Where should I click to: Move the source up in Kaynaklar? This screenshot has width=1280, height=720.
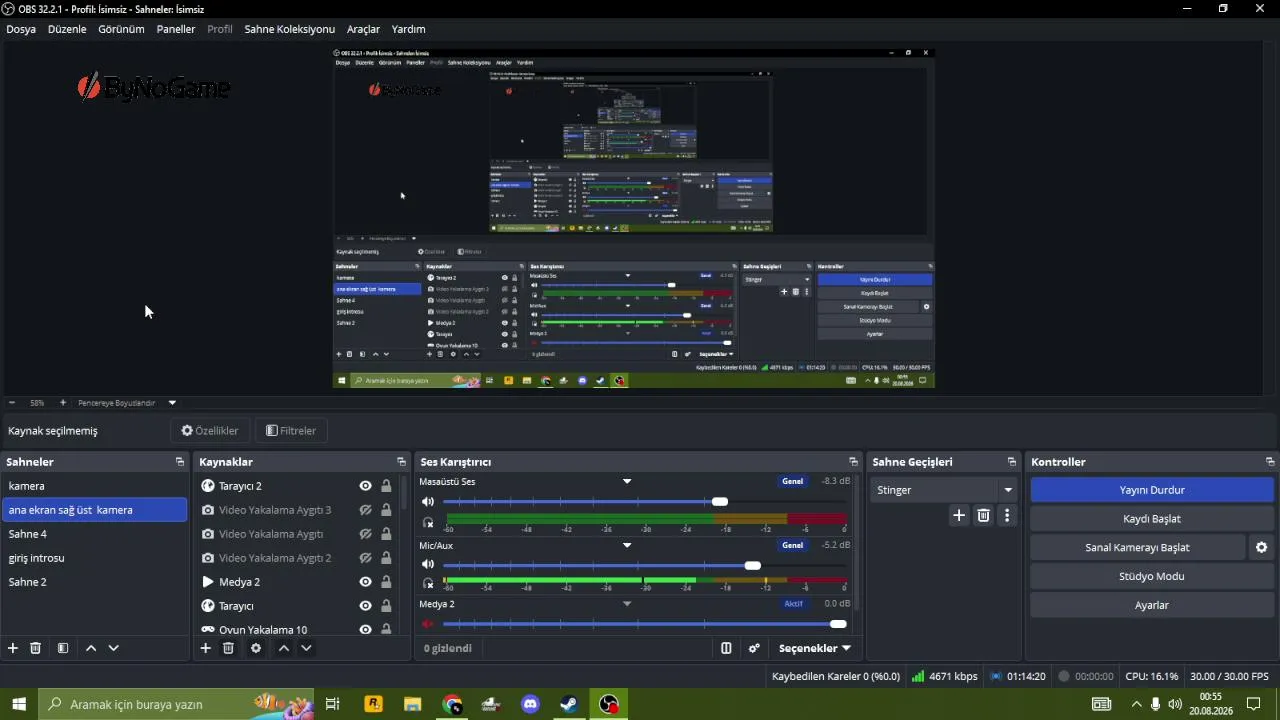(284, 648)
